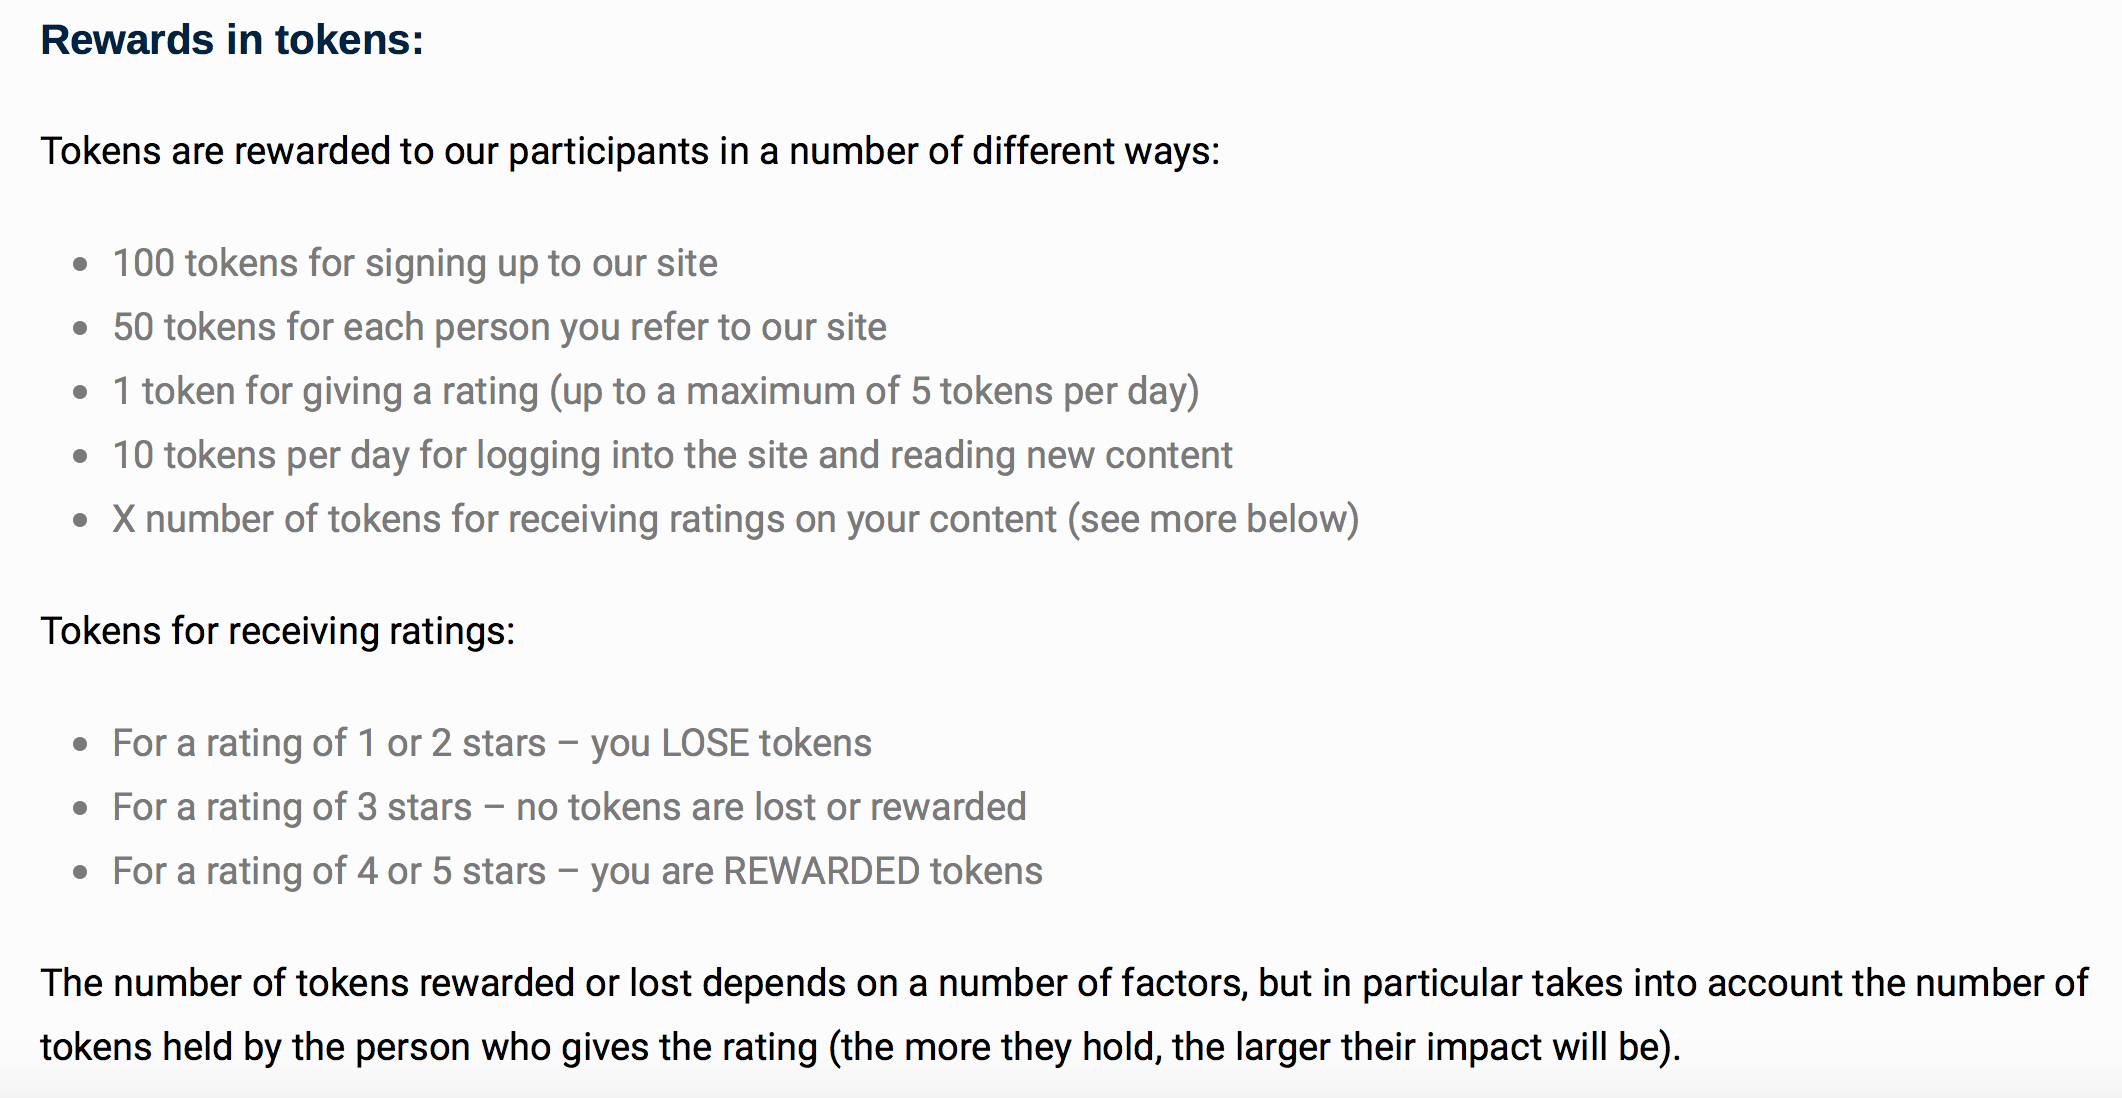Click the bullet dot before "X number of tokens"
The width and height of the screenshot is (2122, 1098).
81,520
